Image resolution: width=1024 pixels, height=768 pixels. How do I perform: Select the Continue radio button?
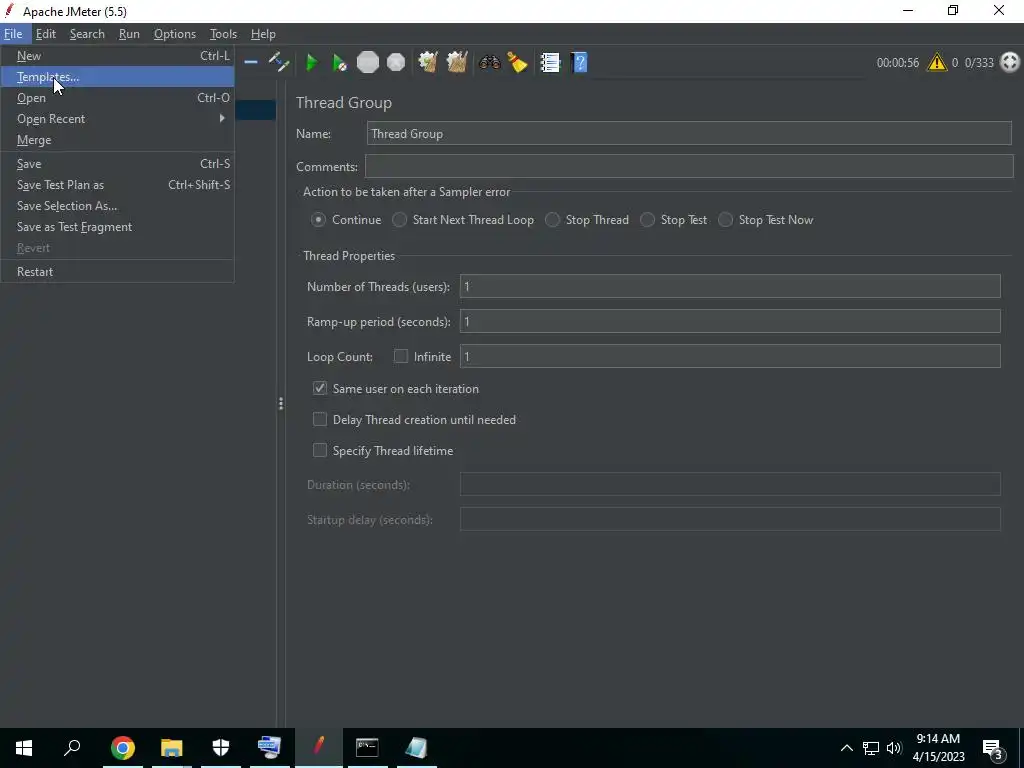[318, 220]
